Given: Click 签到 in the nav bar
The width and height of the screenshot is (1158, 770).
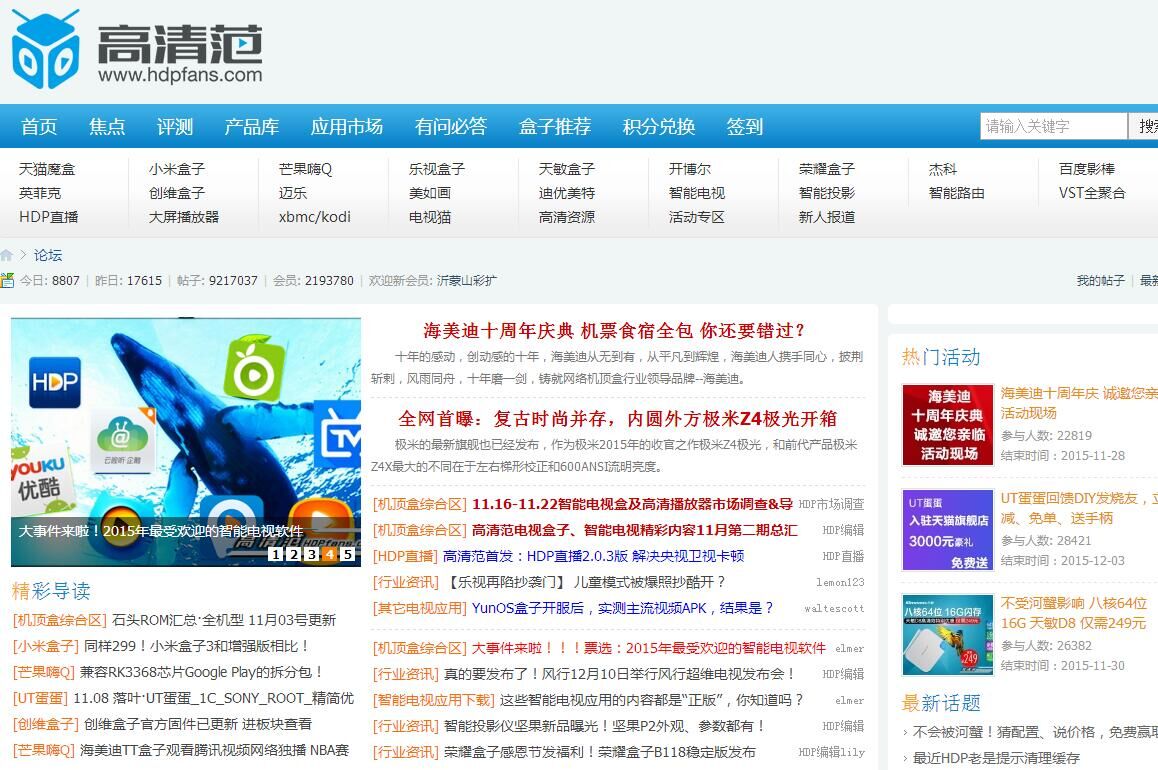Looking at the screenshot, I should point(745,127).
